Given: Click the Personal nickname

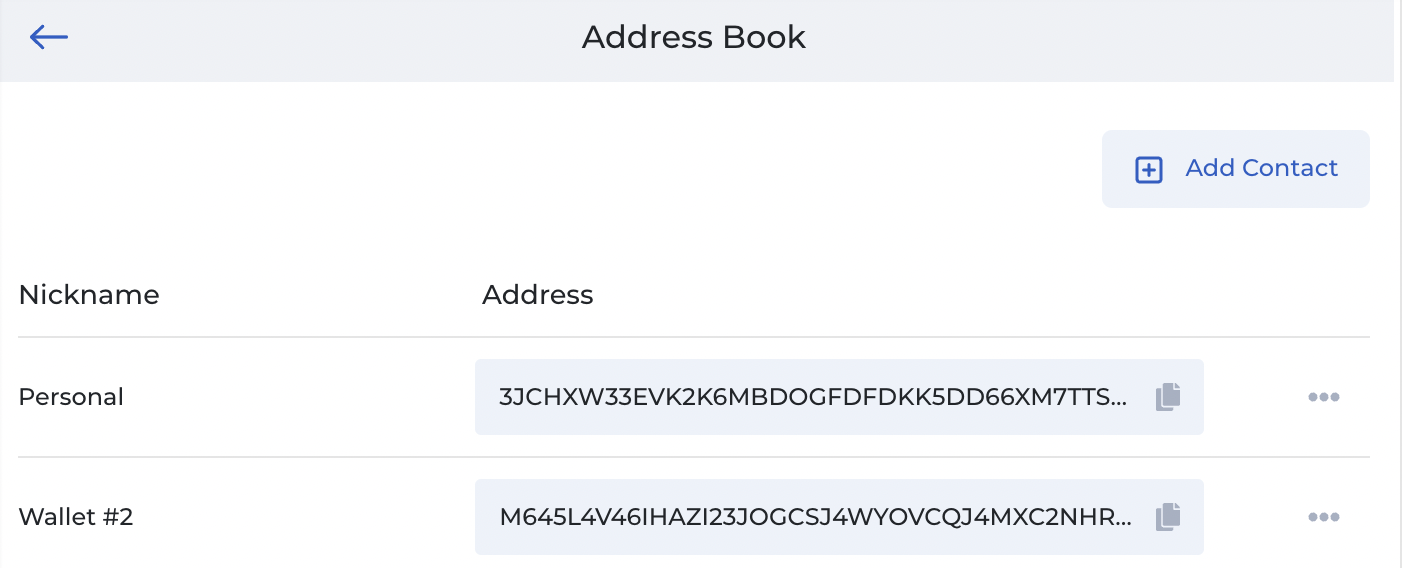Looking at the screenshot, I should point(71,397).
